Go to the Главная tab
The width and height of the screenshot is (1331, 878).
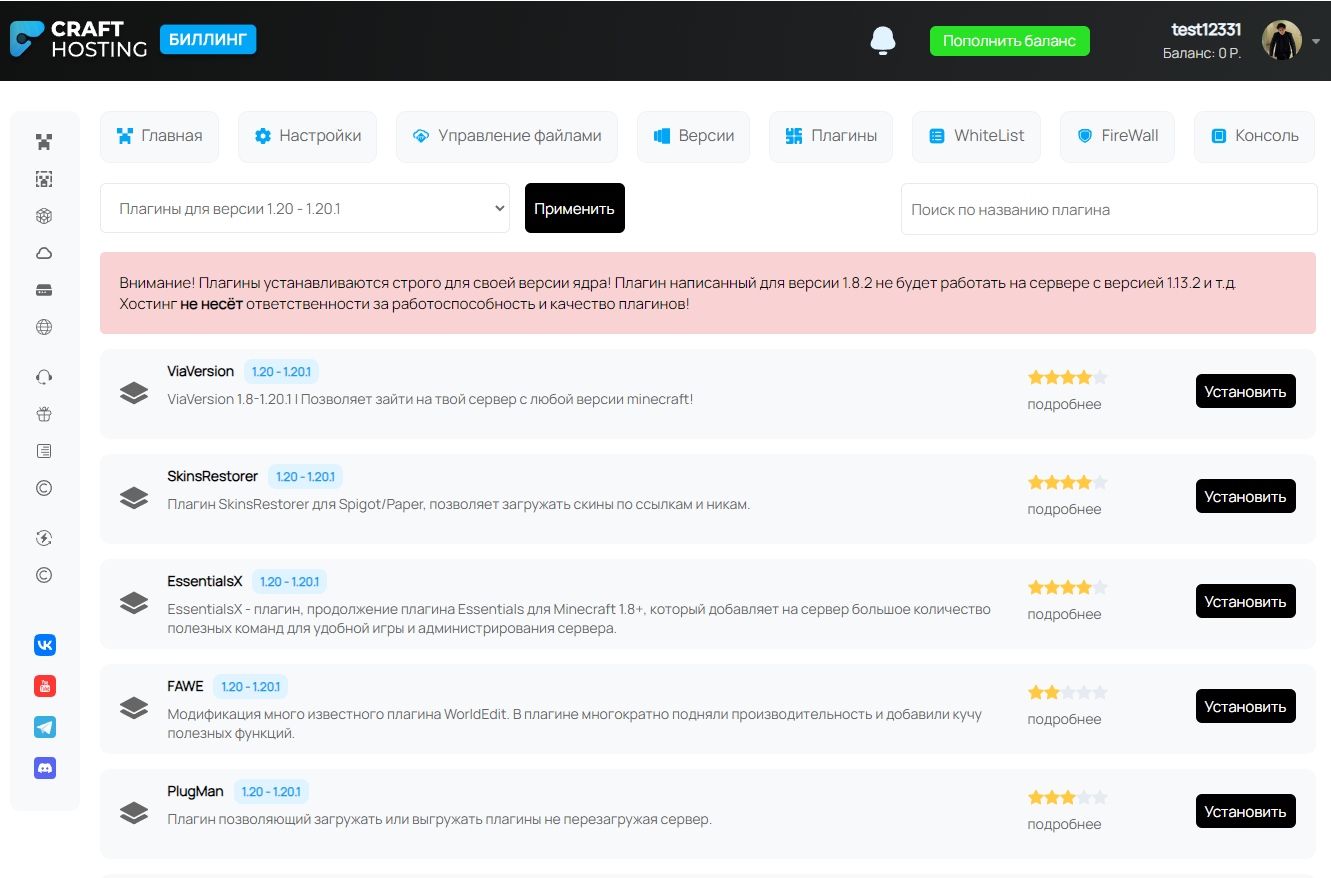click(160, 136)
